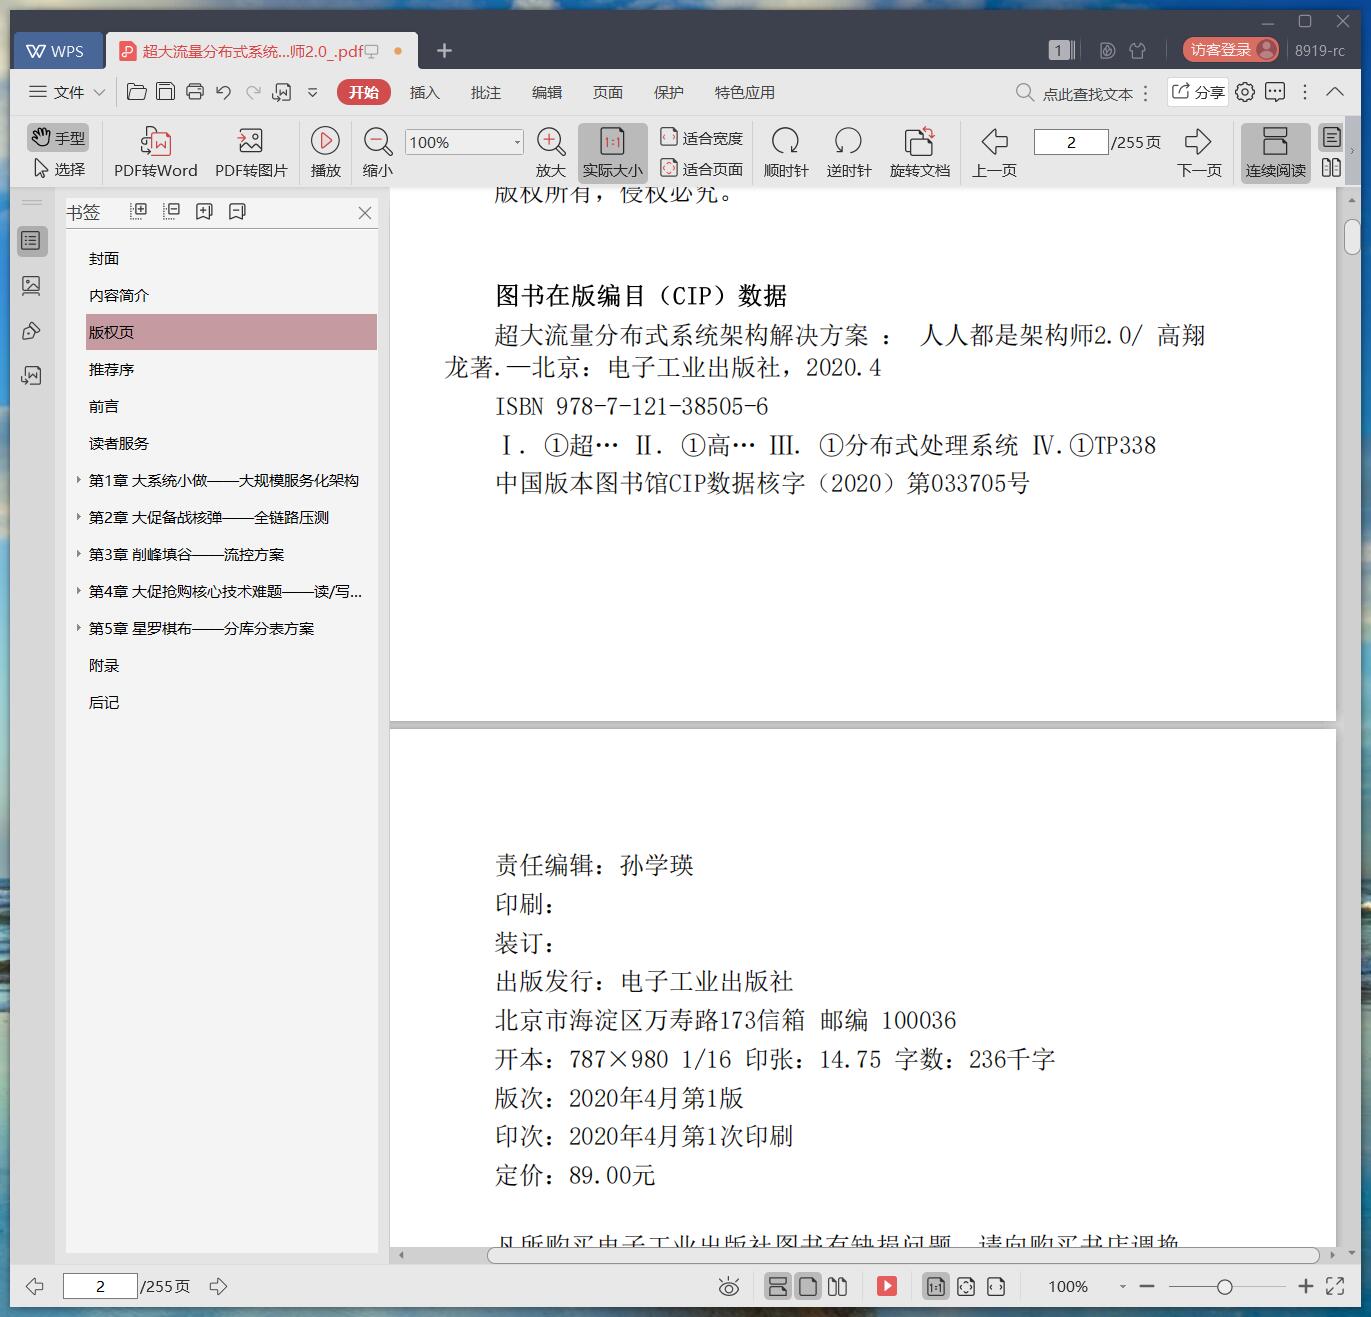1371x1317 pixels.
Task: Open settings gear icon
Action: 1245,92
